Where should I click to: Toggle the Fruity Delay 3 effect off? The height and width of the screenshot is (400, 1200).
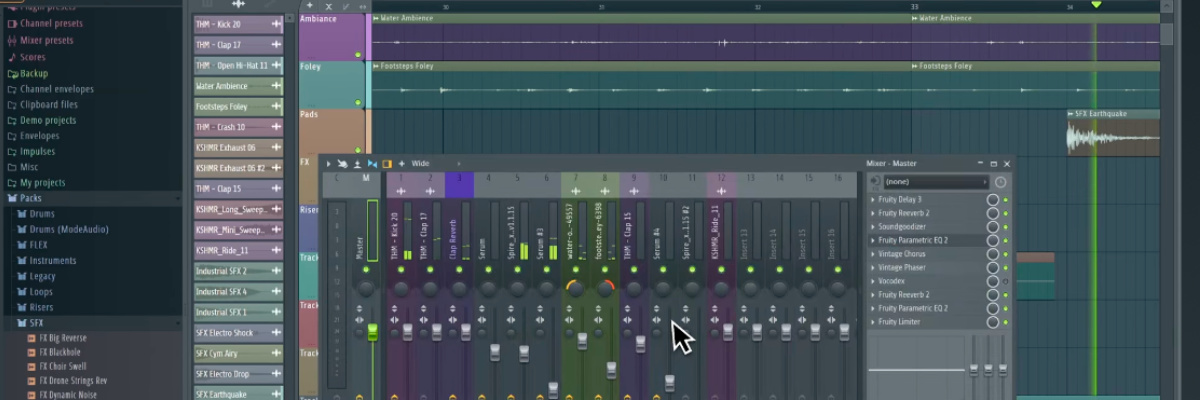1006,200
